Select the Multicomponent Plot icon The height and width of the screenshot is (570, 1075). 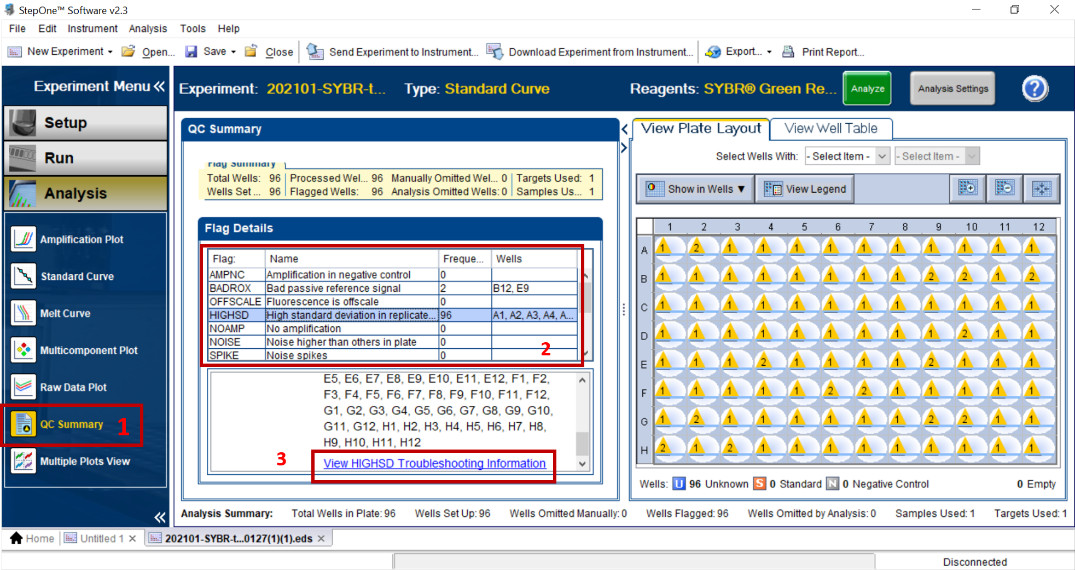tap(24, 351)
